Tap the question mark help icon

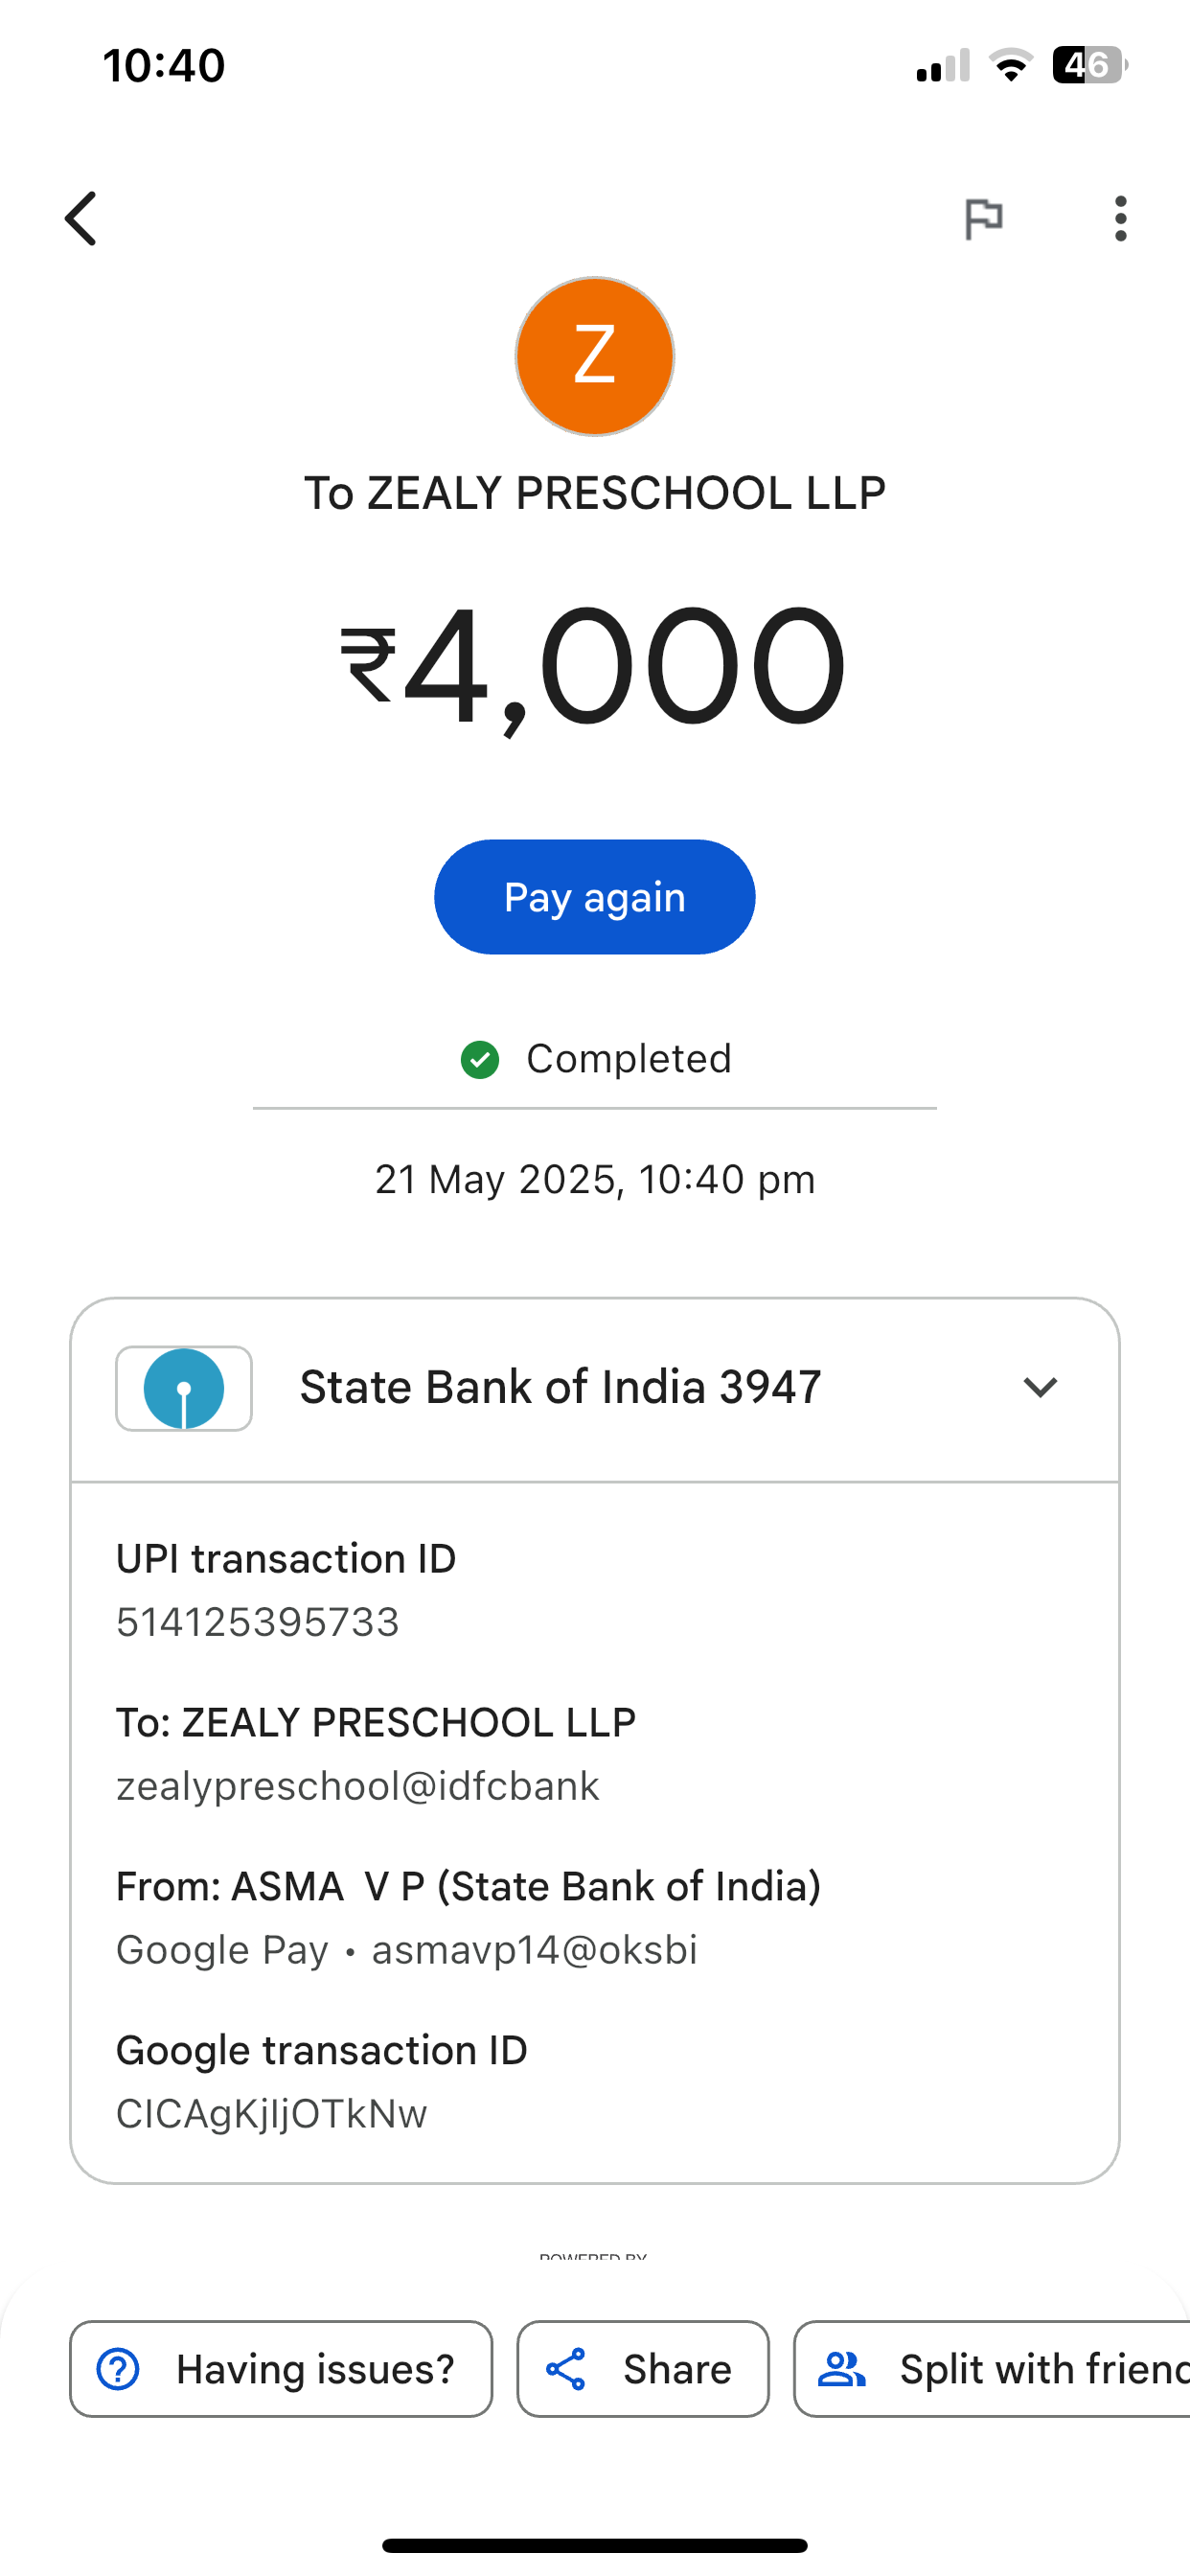pos(118,2369)
